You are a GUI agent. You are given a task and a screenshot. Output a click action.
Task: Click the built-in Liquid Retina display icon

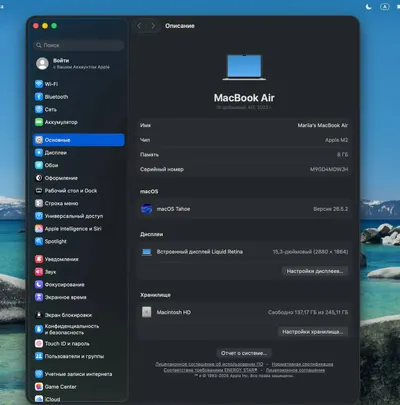tap(147, 252)
